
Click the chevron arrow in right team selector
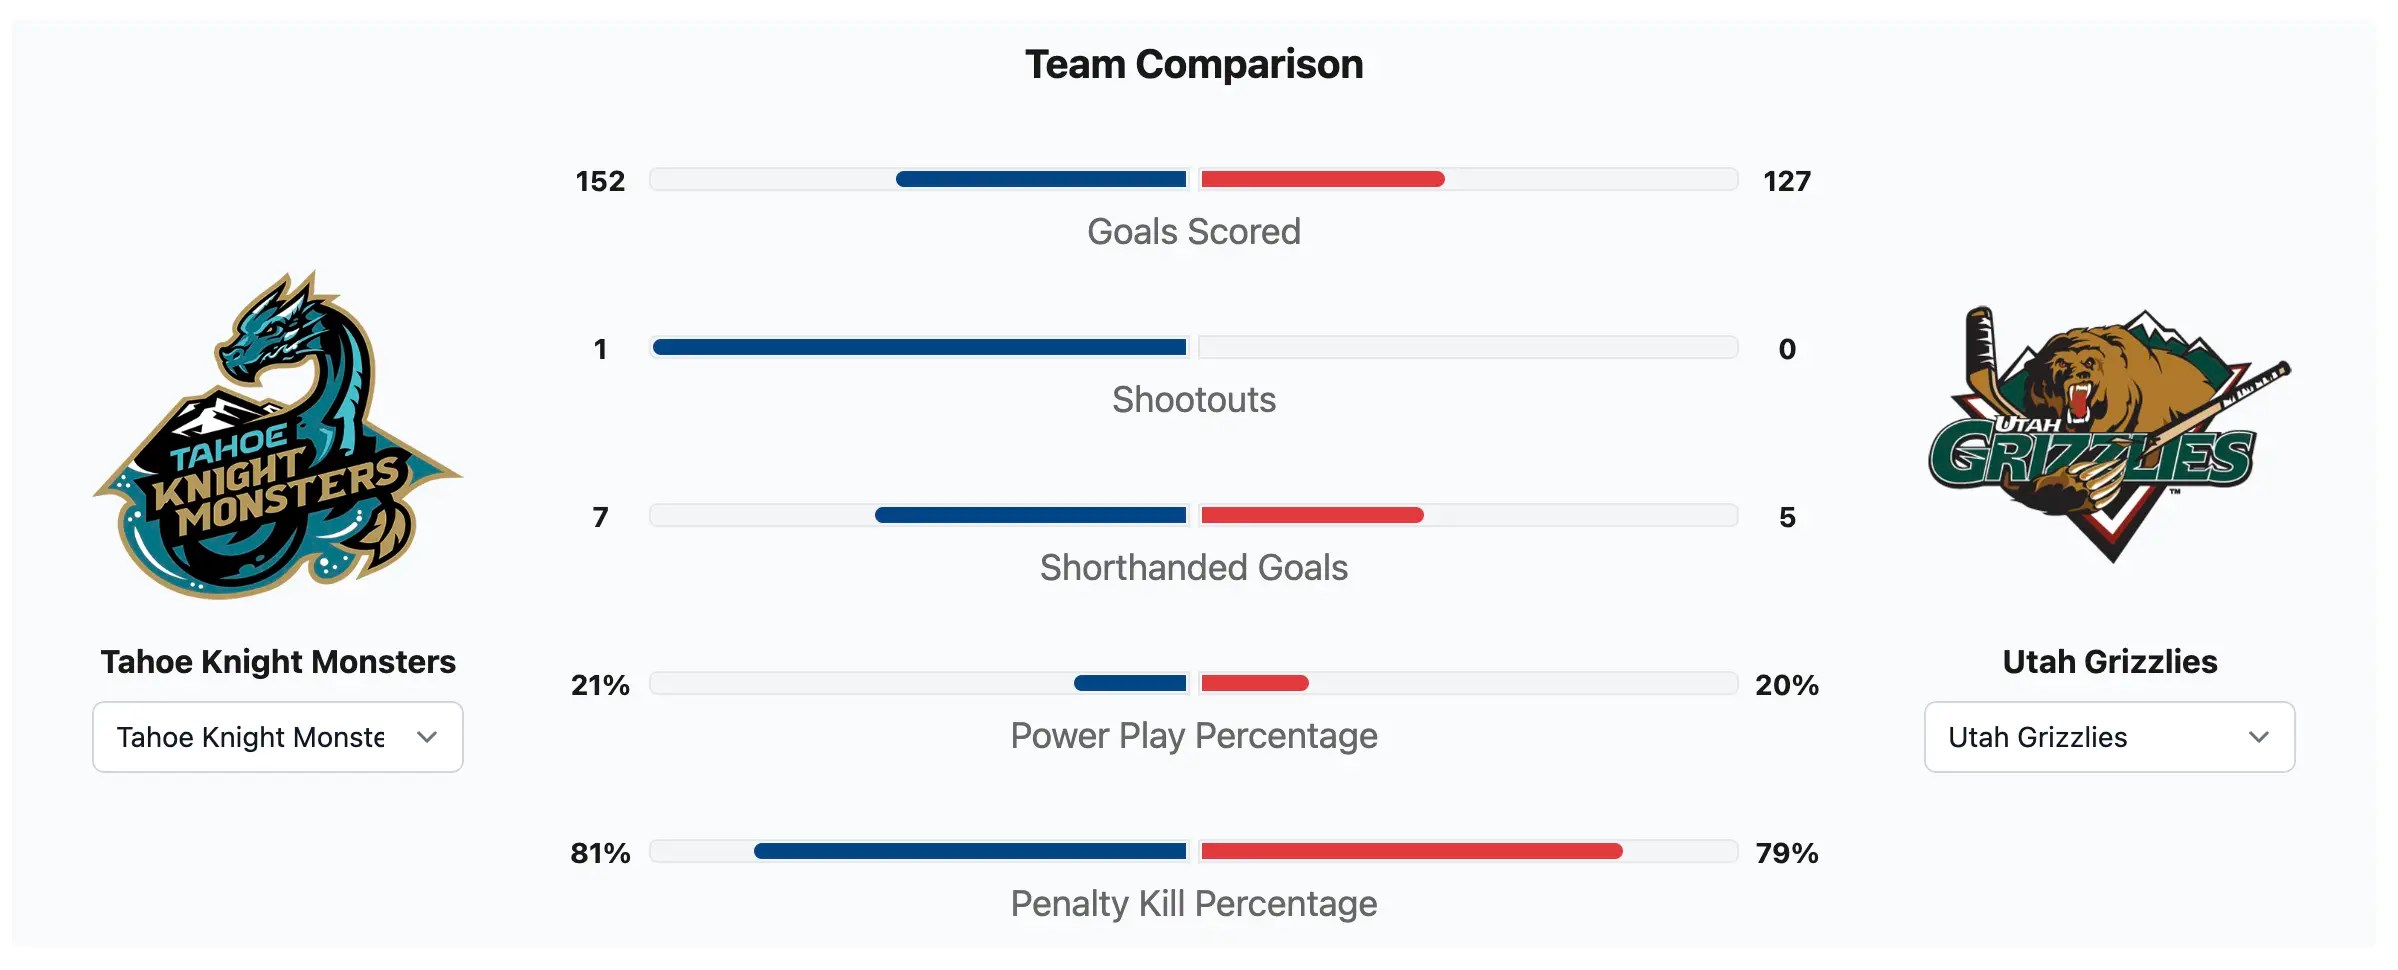[2258, 737]
